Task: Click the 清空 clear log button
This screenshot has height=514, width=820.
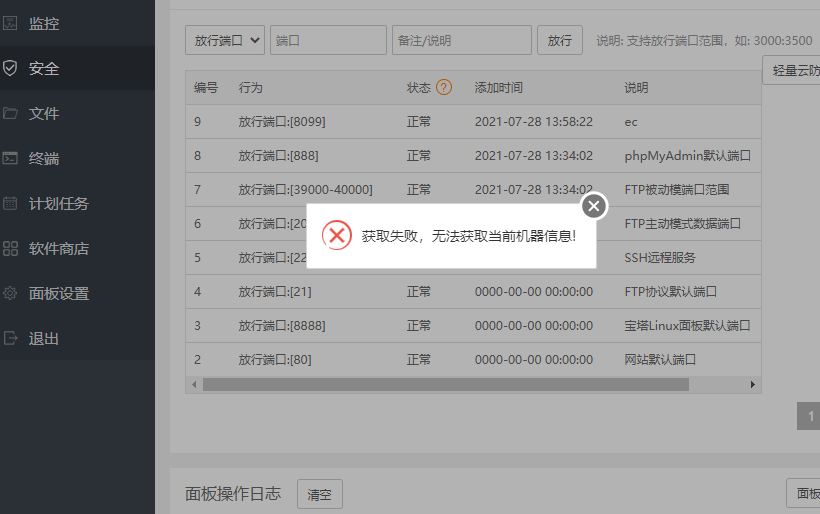Action: point(320,494)
